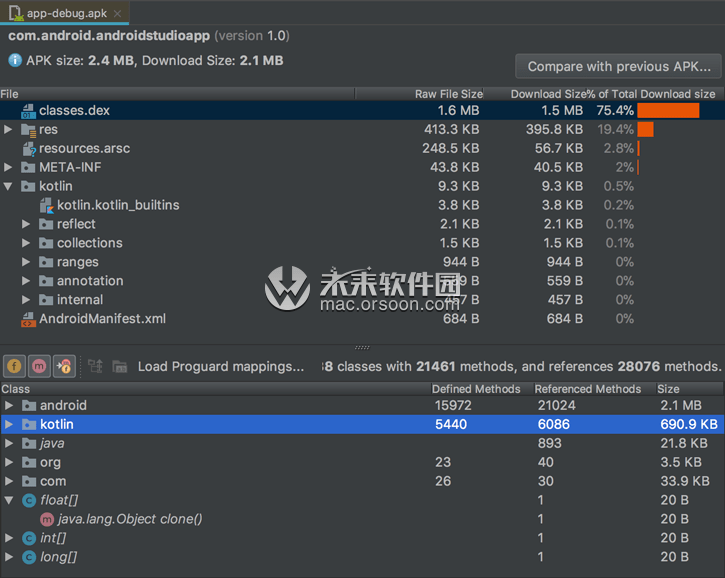This screenshot has height=578, width=725.
Task: Collapse the float[] class node
Action: pos(9,500)
